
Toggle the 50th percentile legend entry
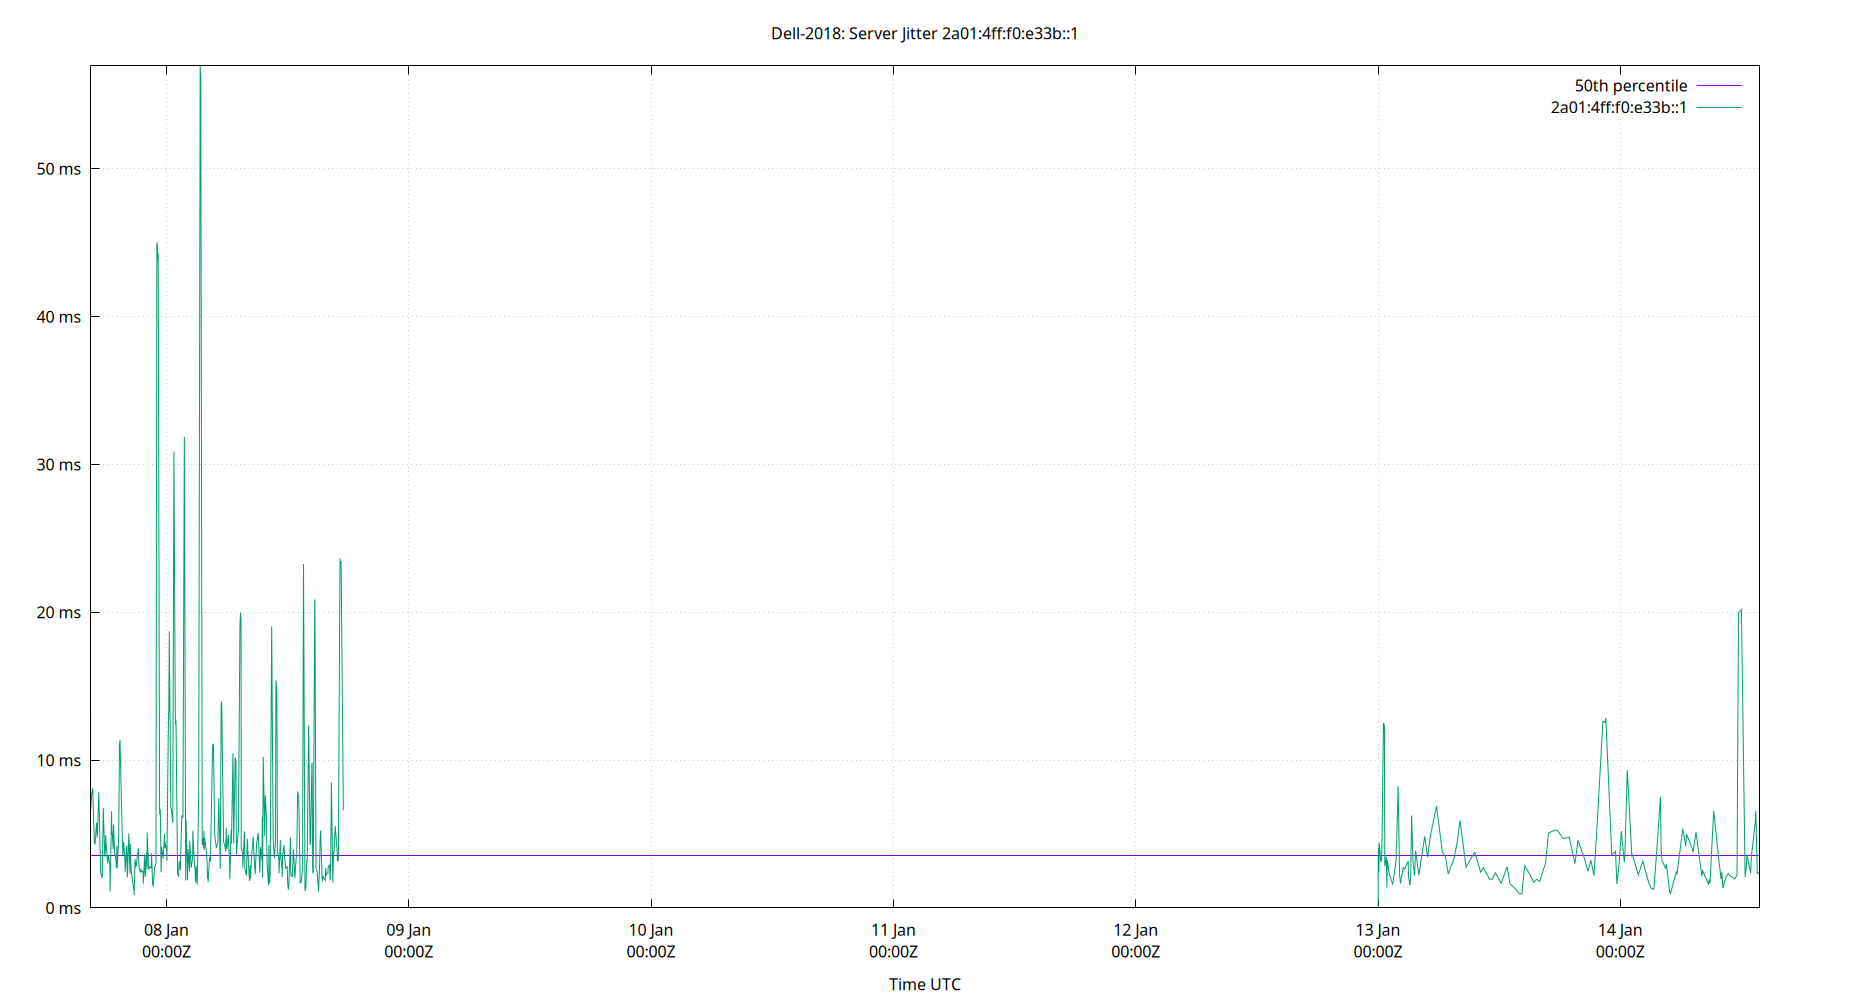pyautogui.click(x=1630, y=85)
